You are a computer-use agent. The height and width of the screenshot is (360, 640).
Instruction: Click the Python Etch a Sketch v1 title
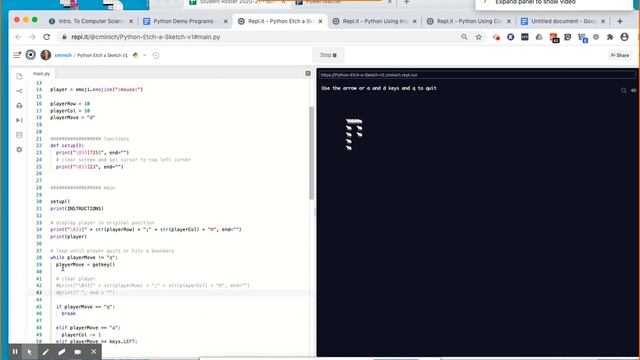click(x=102, y=55)
